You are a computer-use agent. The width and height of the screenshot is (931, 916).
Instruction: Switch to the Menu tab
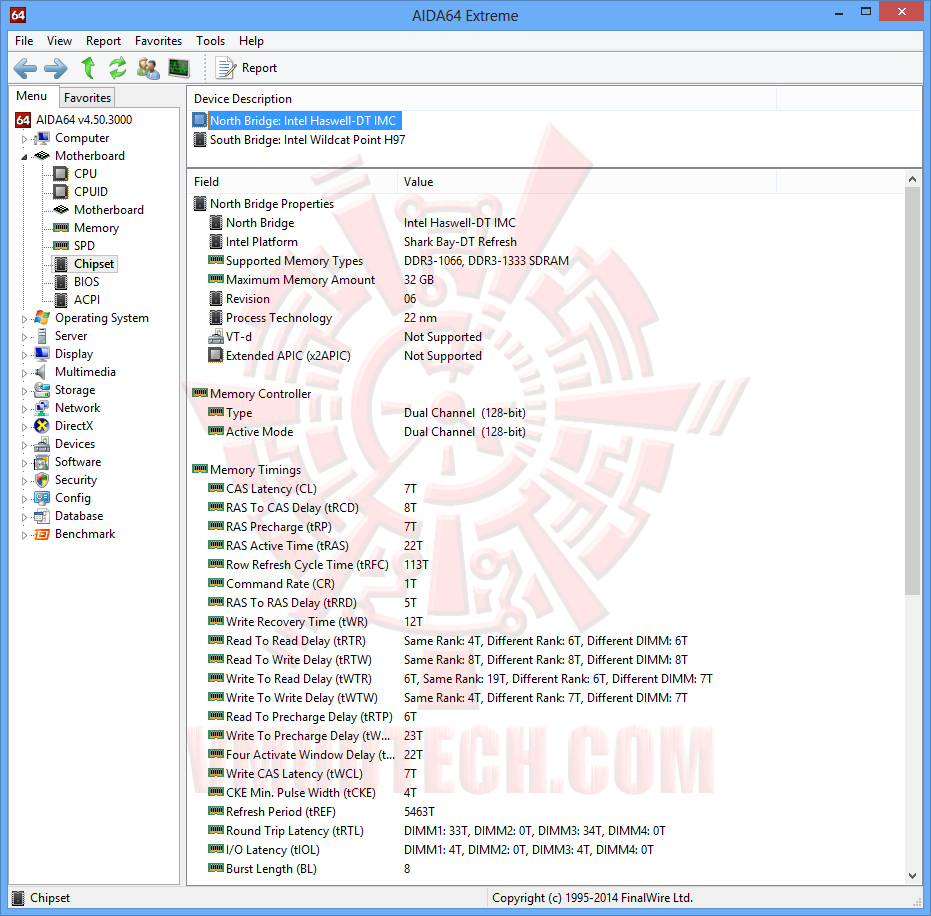click(x=31, y=96)
